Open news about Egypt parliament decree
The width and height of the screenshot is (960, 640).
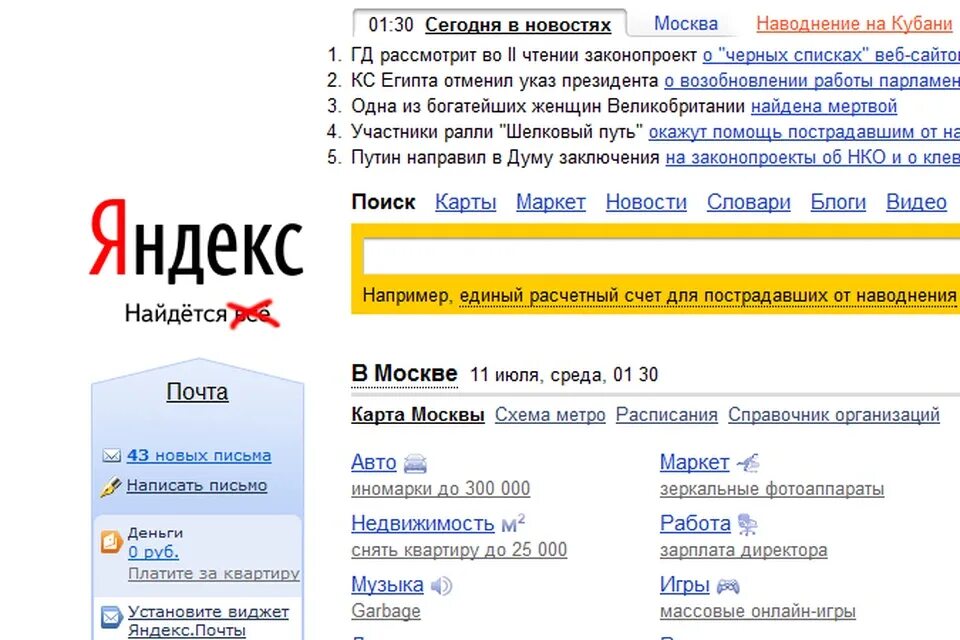tap(812, 81)
